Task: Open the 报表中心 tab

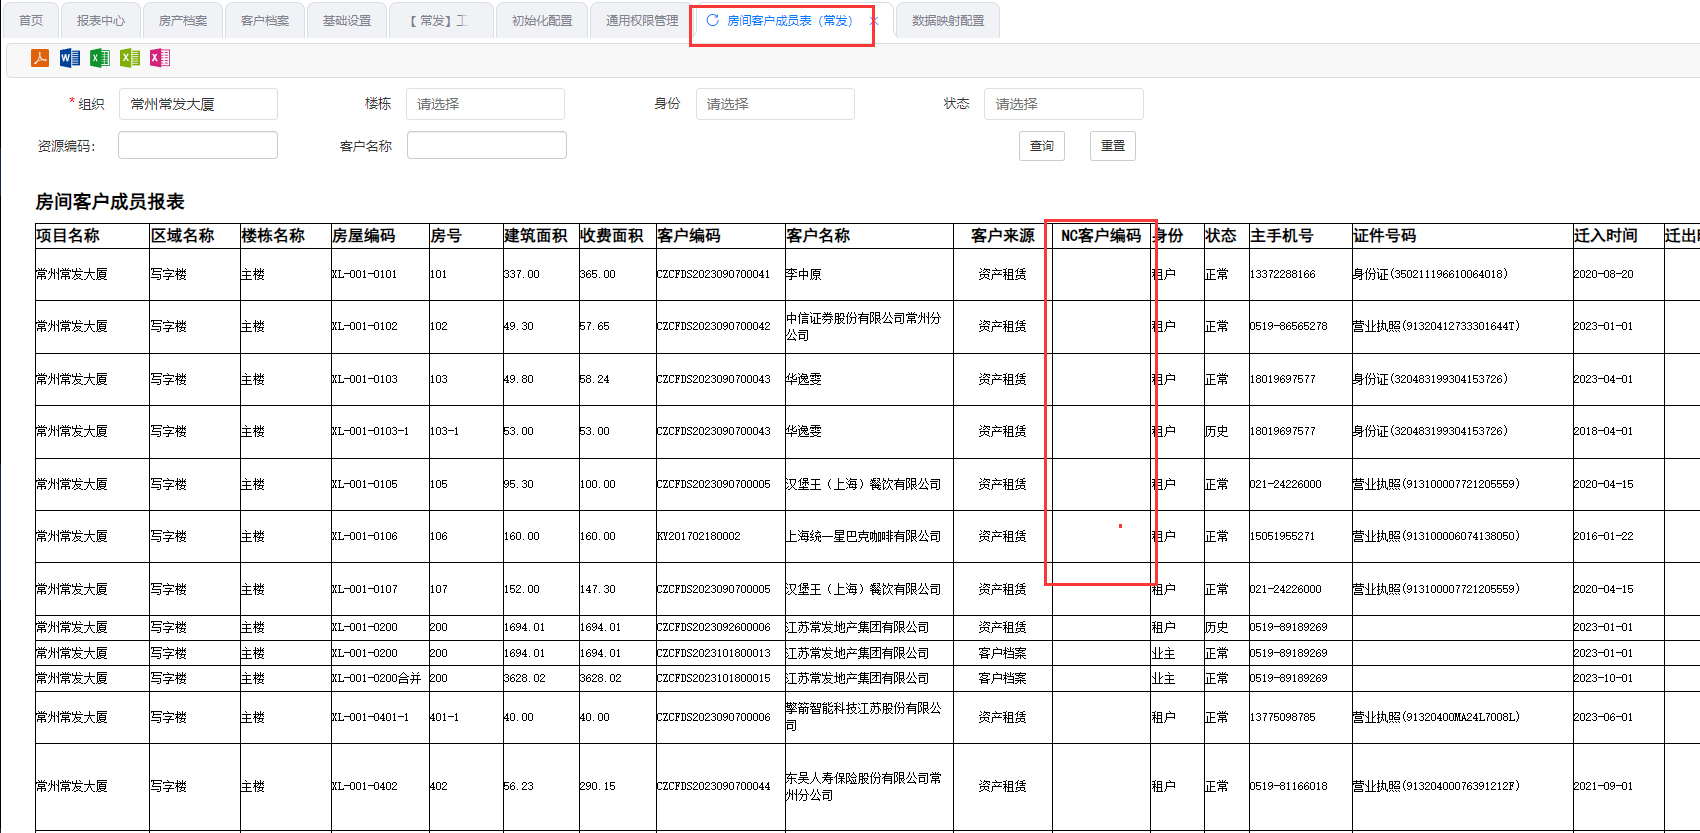Action: tap(101, 21)
